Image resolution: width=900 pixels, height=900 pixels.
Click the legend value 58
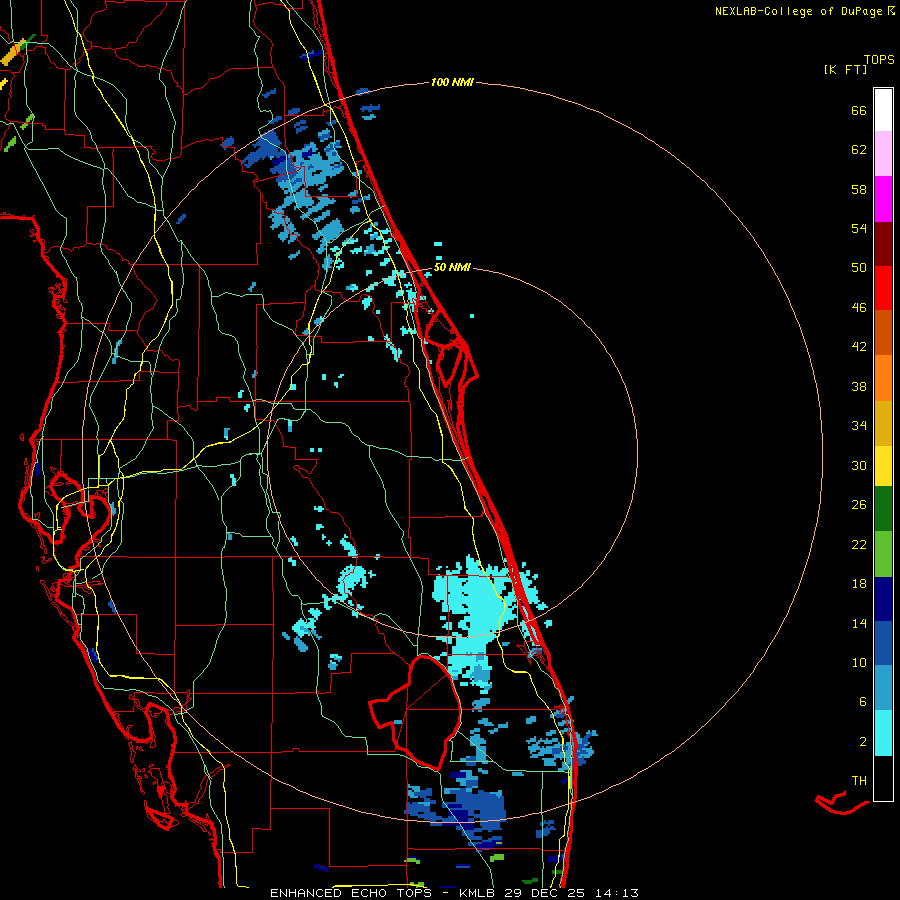[859, 189]
